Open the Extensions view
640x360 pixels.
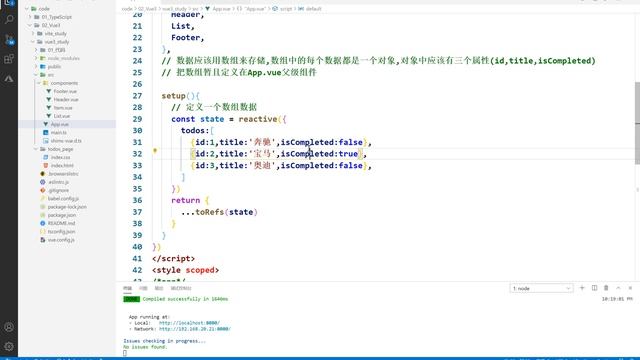(x=9, y=59)
